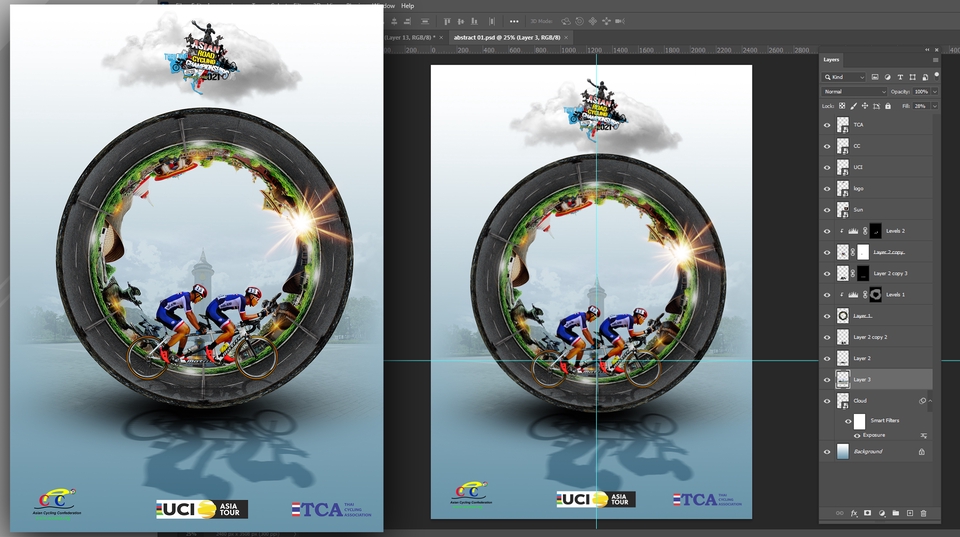Hide the CC layer

(x=827, y=146)
